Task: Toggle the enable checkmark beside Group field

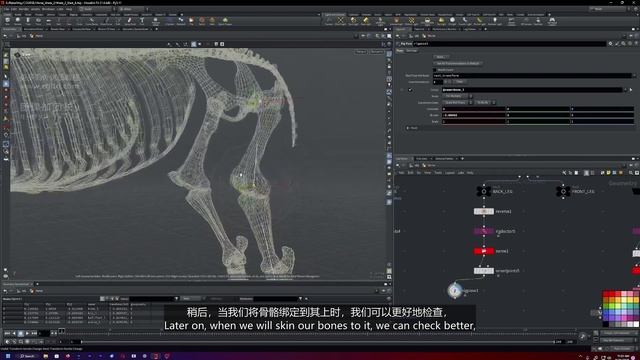Action: [410, 90]
